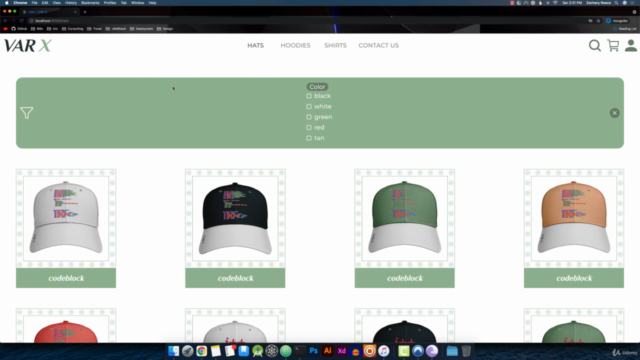Open the red hat product card
The height and width of the screenshot is (360, 640).
point(66,326)
